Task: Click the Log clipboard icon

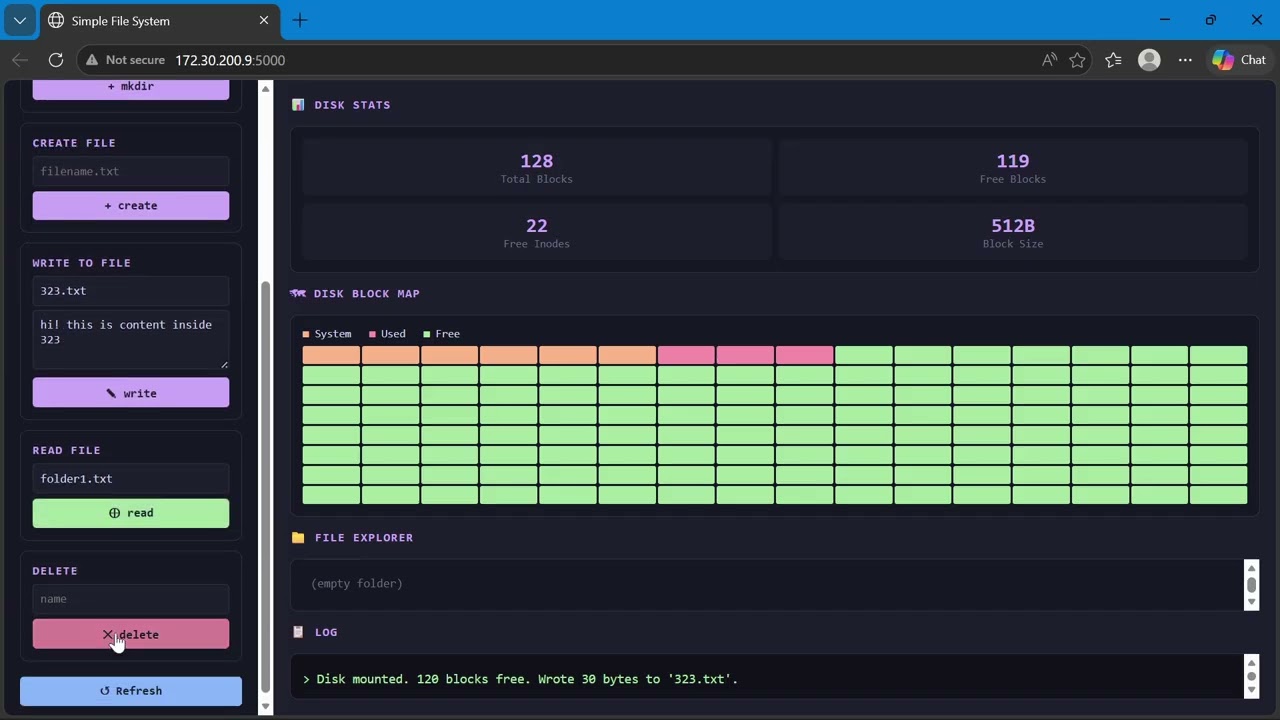Action: (x=298, y=632)
